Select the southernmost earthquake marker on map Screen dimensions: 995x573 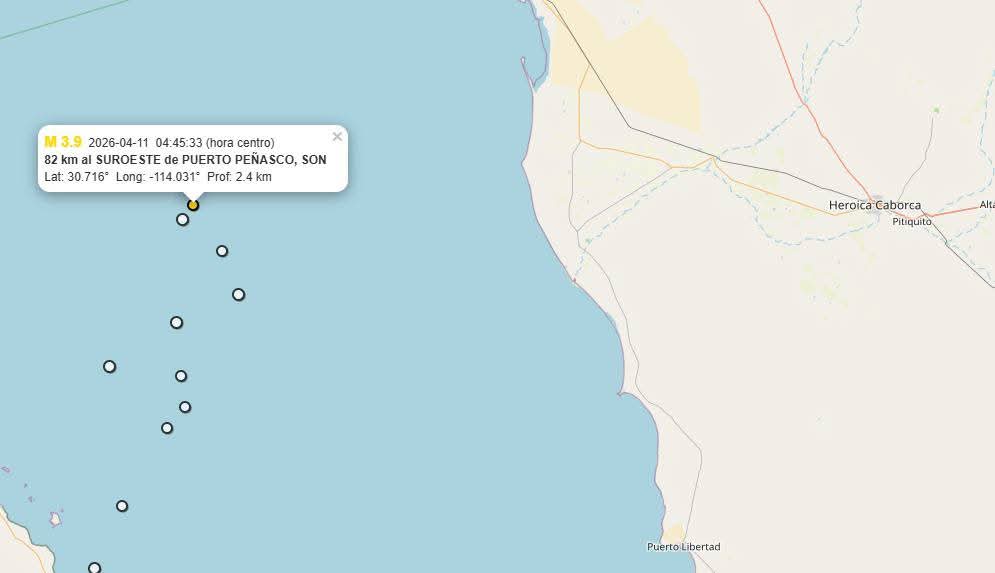click(x=94, y=567)
